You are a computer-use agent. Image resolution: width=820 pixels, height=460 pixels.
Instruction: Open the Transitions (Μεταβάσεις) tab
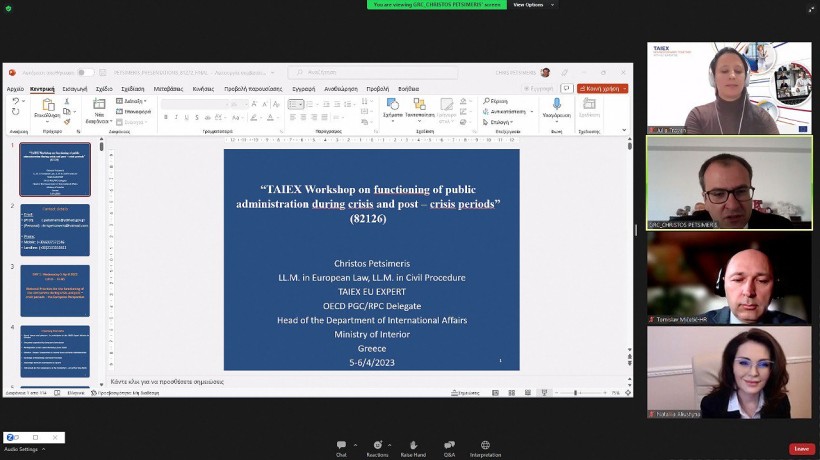(x=168, y=89)
